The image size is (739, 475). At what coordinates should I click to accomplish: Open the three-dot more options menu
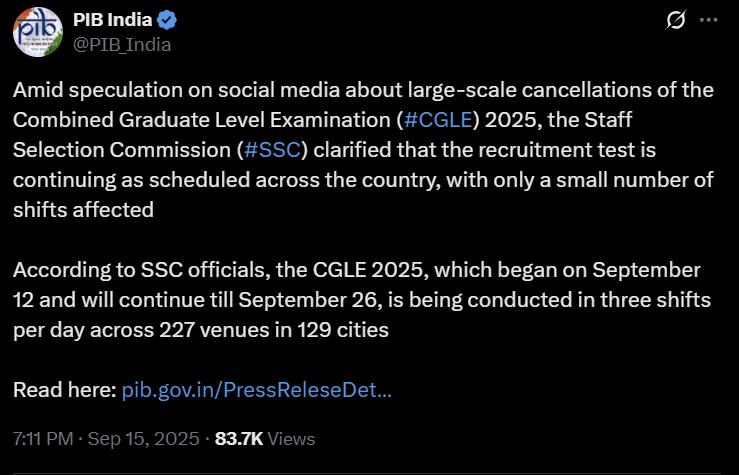coord(708,20)
